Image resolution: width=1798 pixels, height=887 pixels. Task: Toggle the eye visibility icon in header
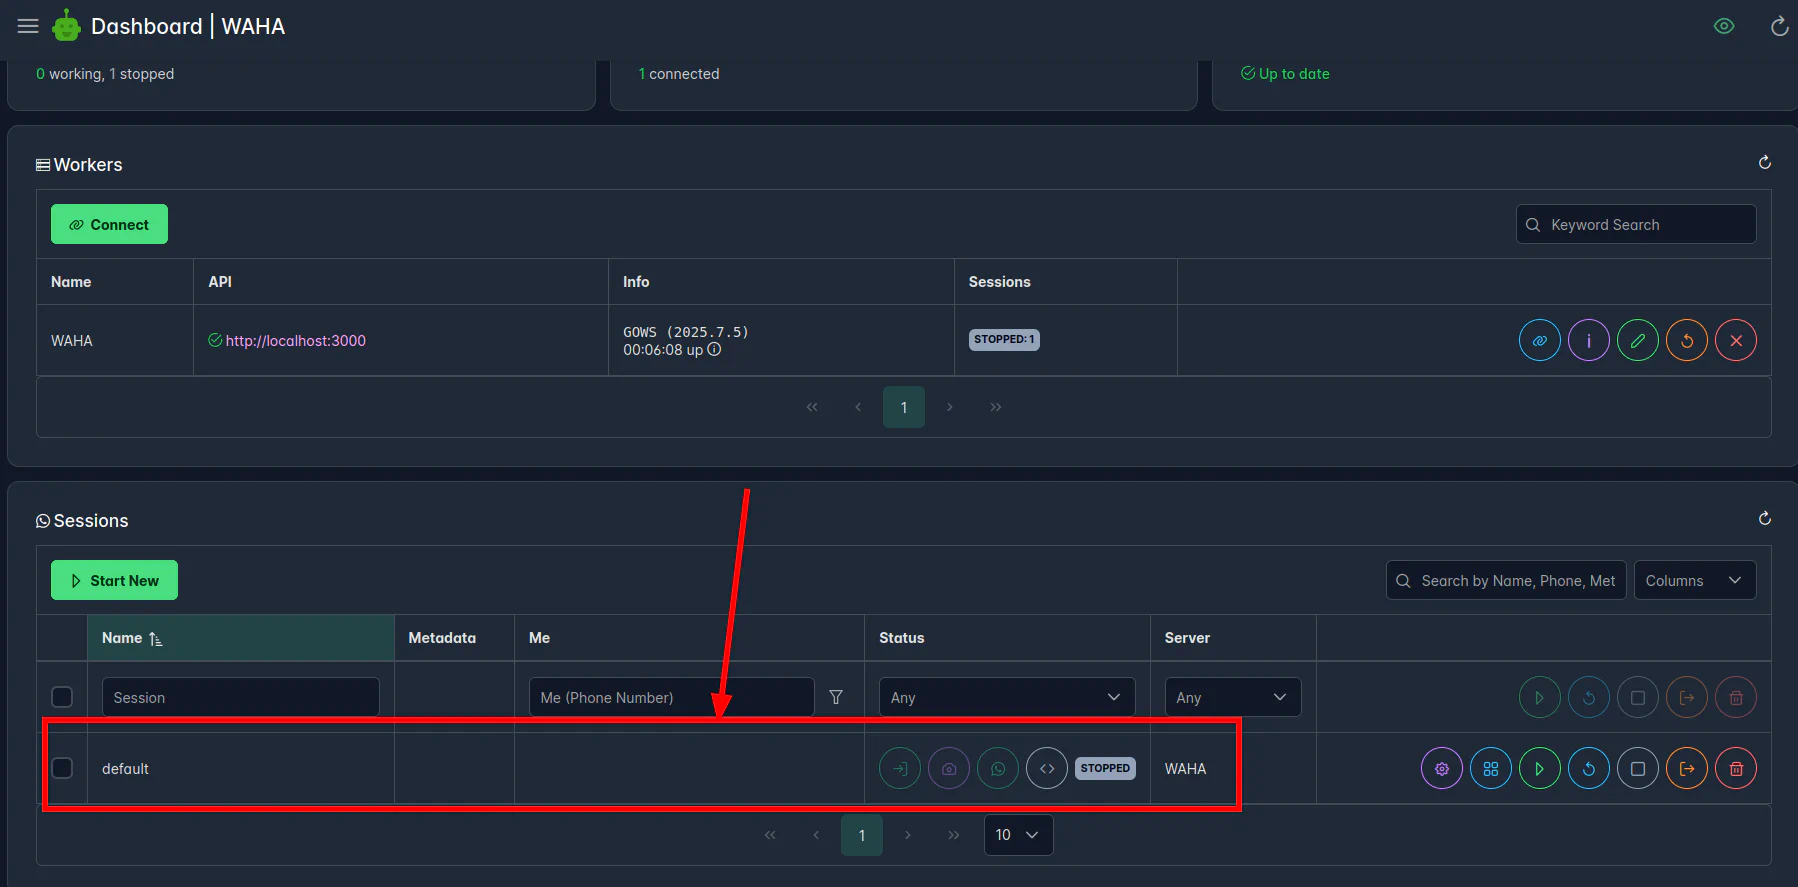pyautogui.click(x=1724, y=26)
